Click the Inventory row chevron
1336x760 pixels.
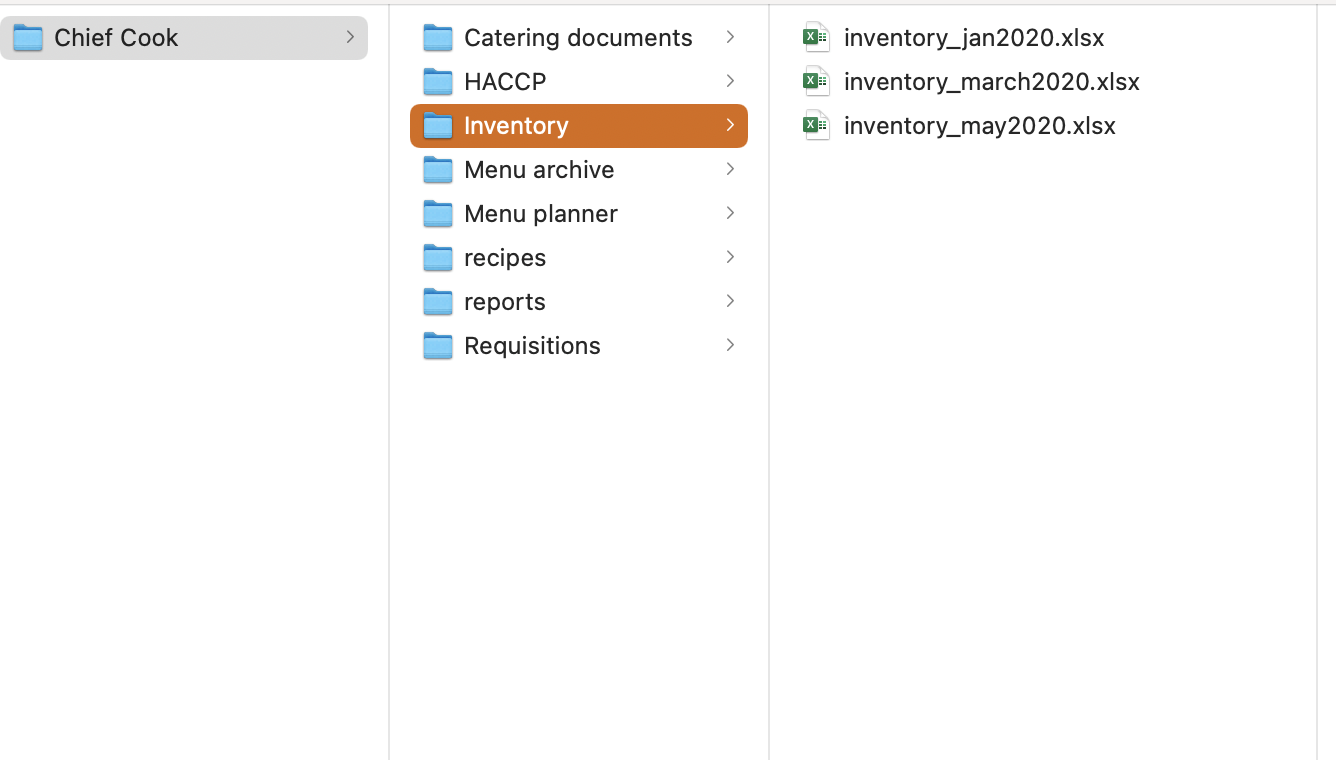point(730,125)
